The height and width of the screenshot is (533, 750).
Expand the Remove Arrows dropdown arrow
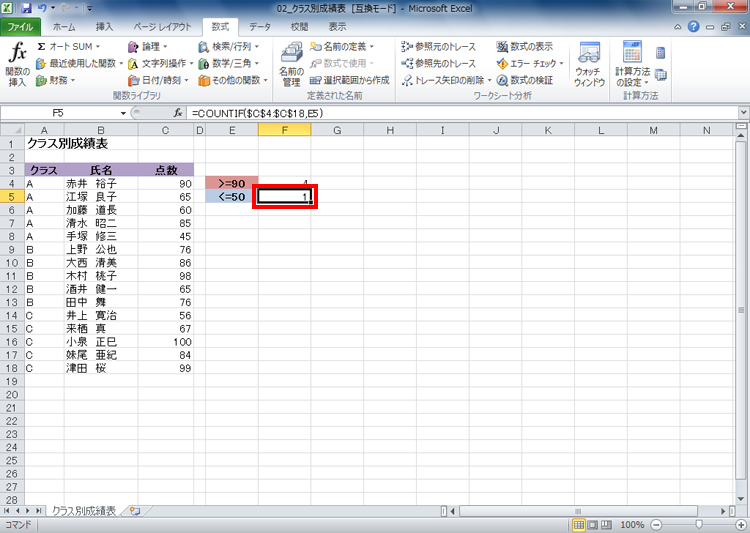[489, 80]
